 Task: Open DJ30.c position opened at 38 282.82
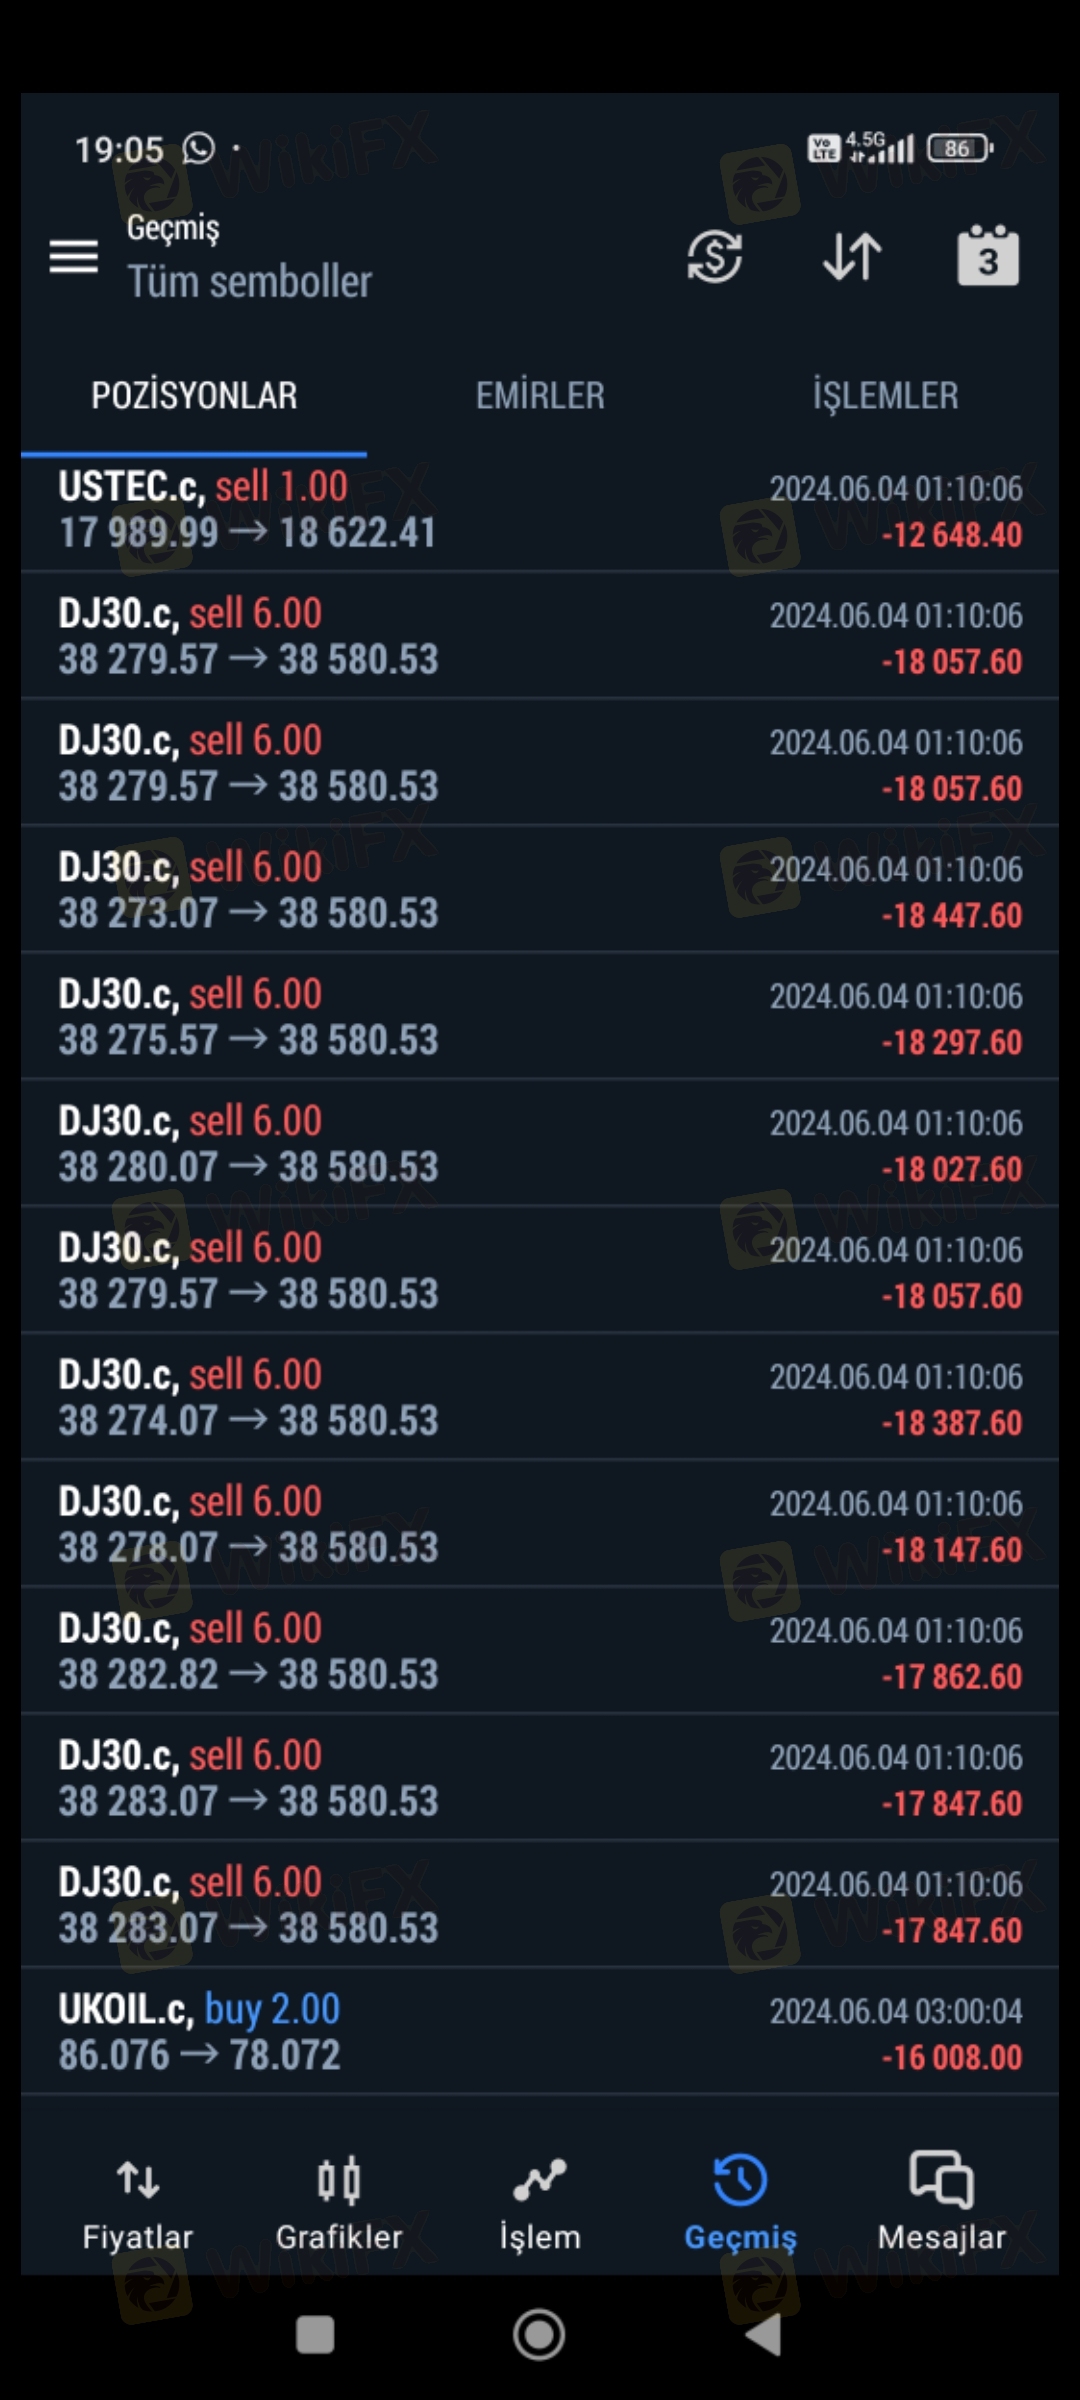(540, 1652)
